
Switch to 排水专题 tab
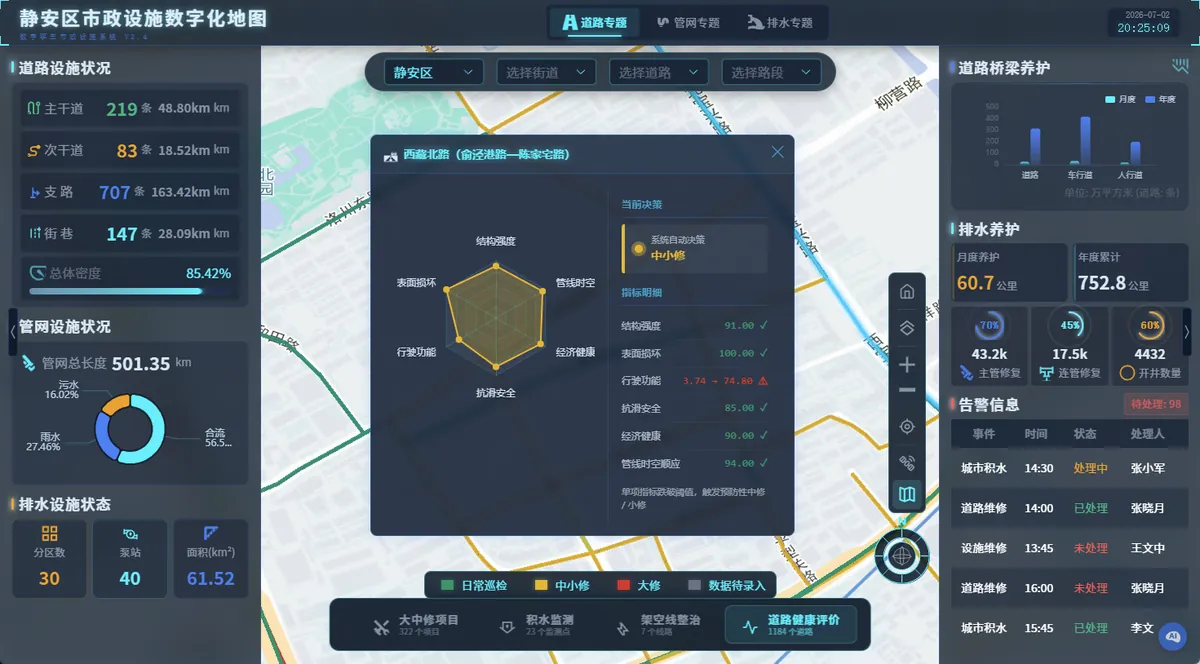pyautogui.click(x=780, y=22)
